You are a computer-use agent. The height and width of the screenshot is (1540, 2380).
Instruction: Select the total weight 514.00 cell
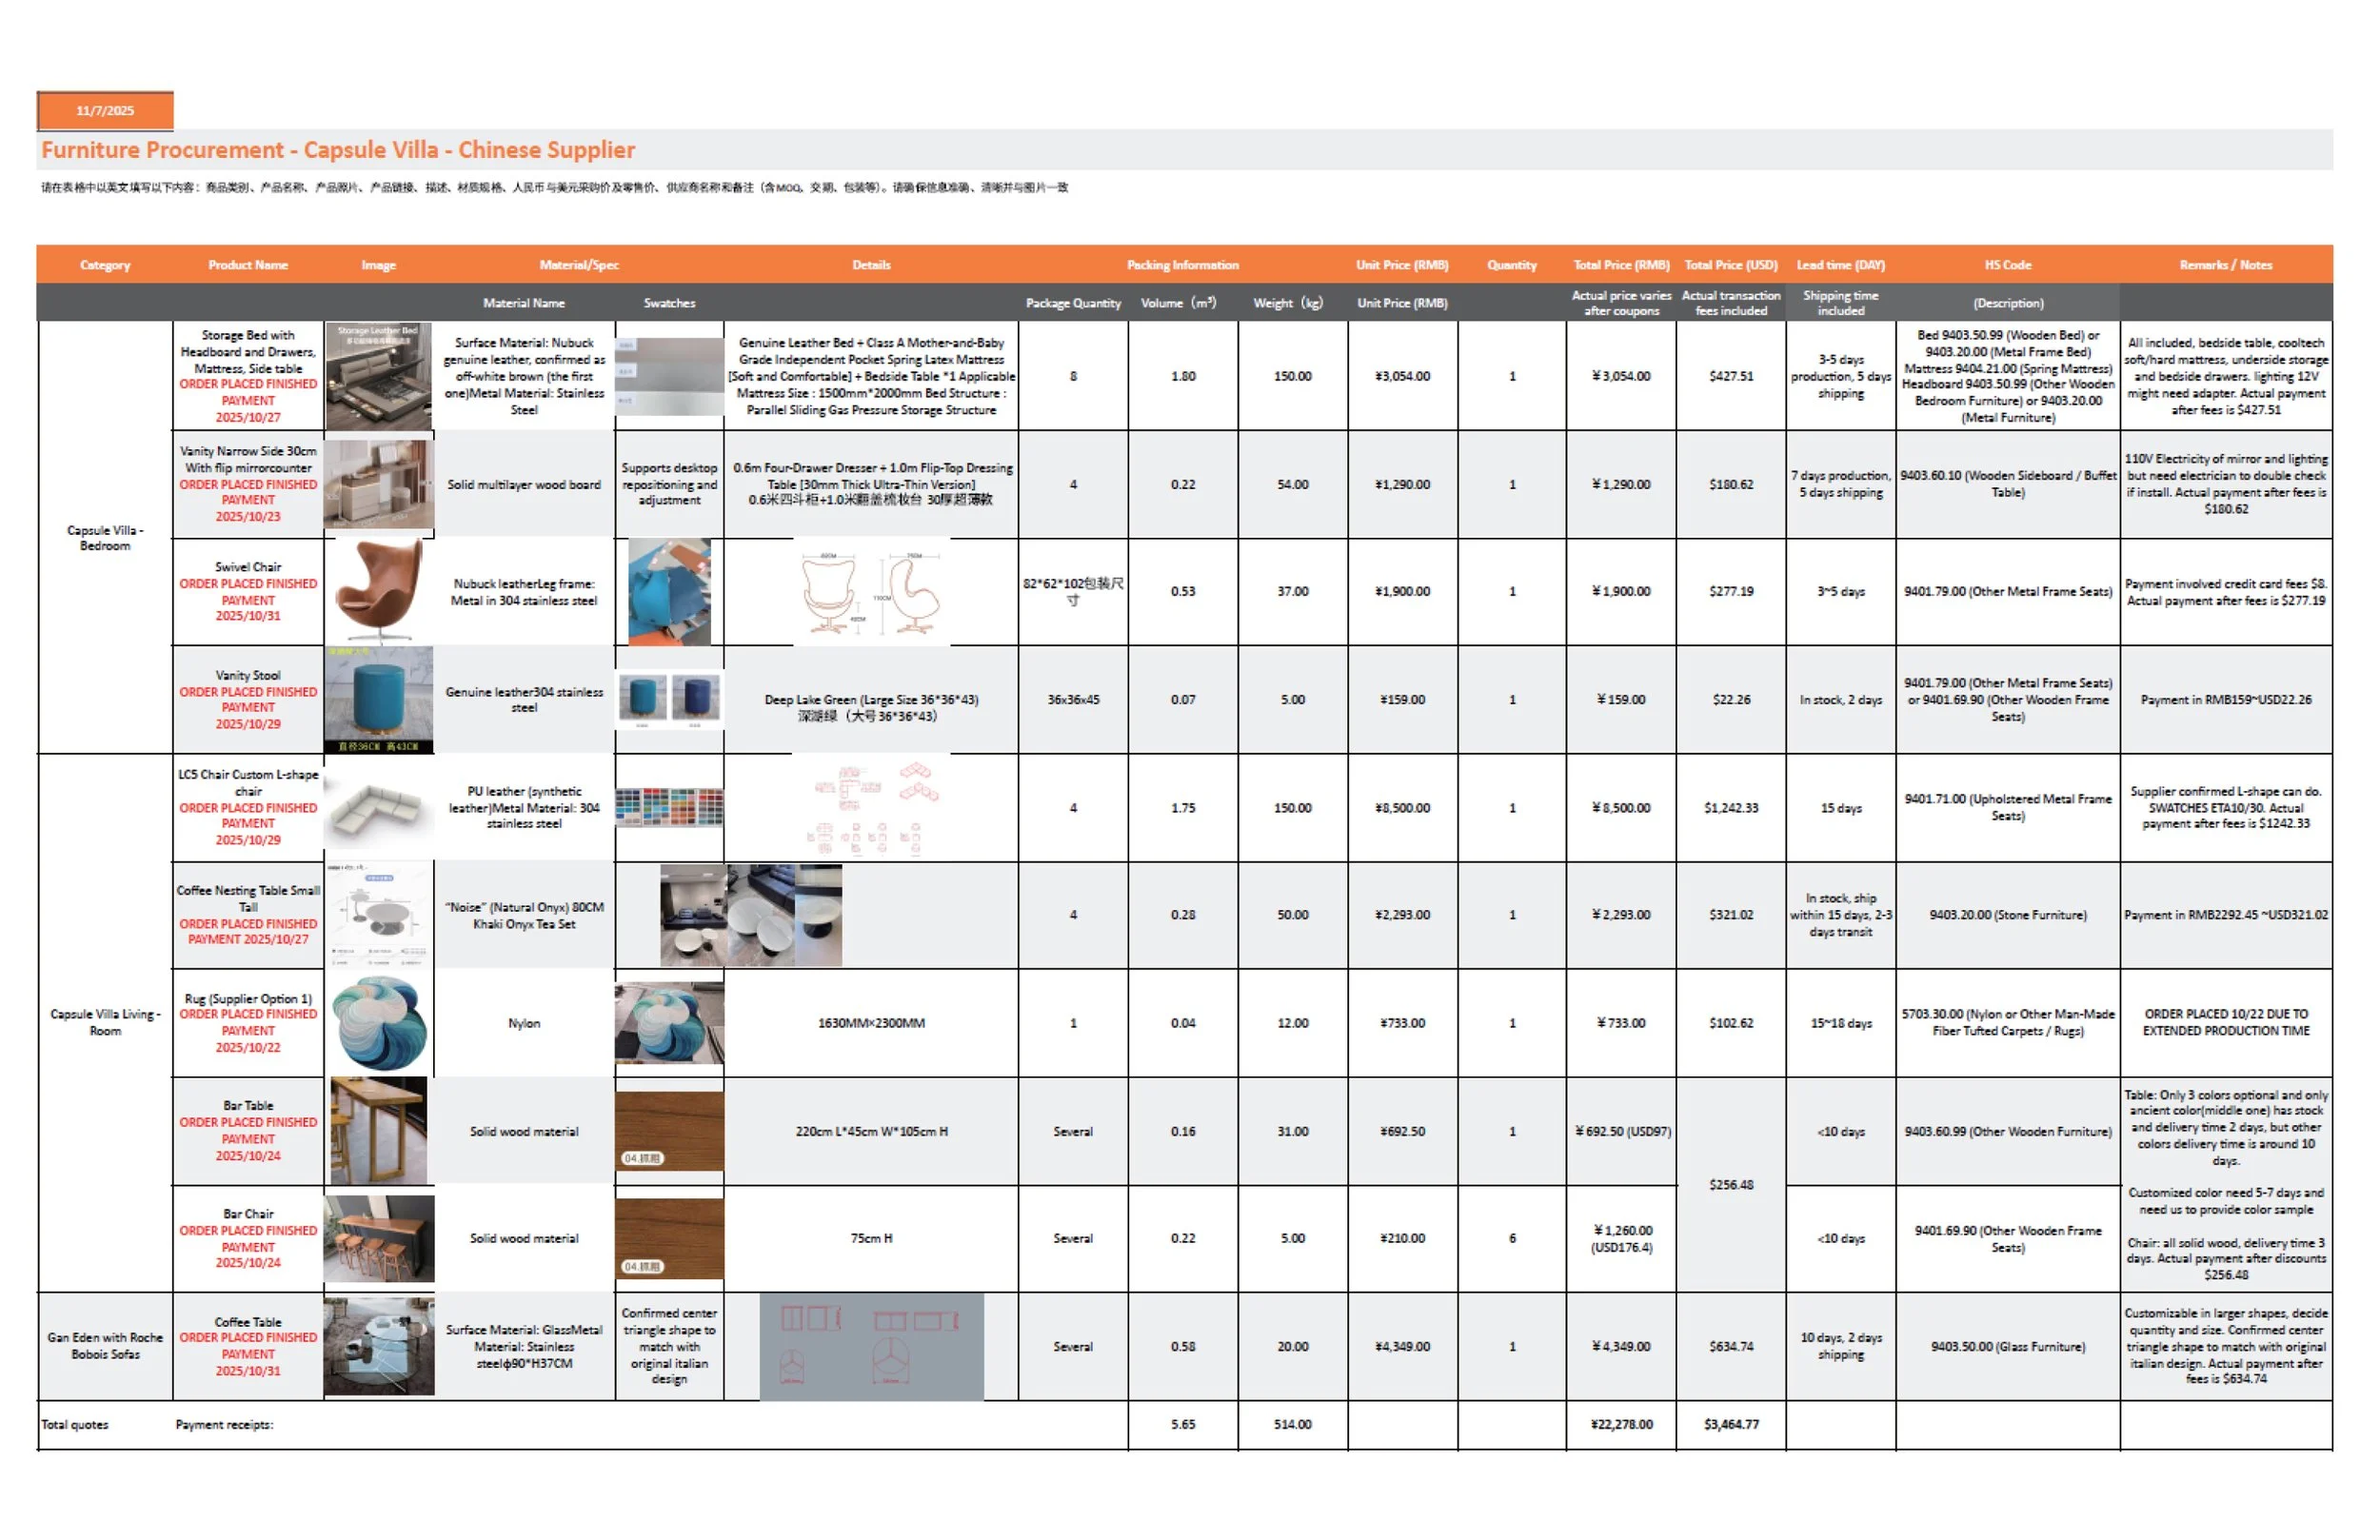pyautogui.click(x=1292, y=1424)
